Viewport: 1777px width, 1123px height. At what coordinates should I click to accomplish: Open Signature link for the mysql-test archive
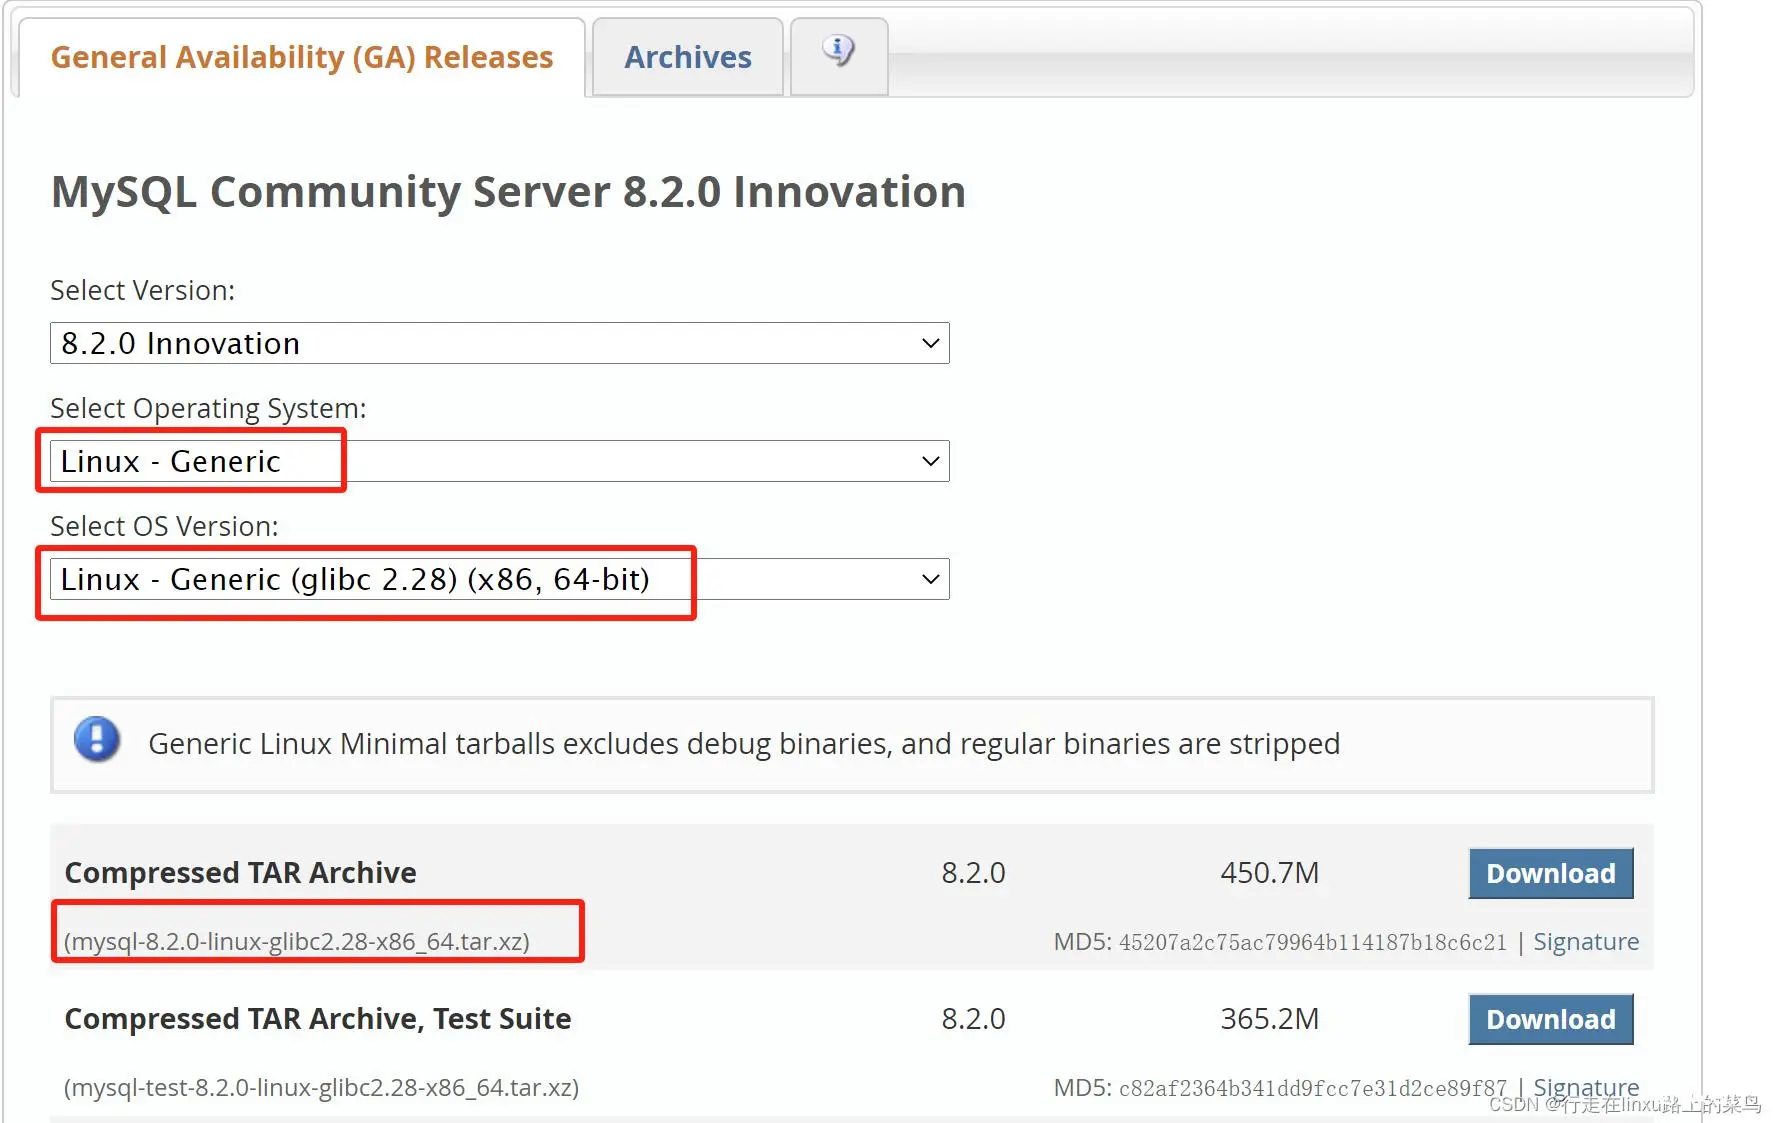click(x=1586, y=1087)
